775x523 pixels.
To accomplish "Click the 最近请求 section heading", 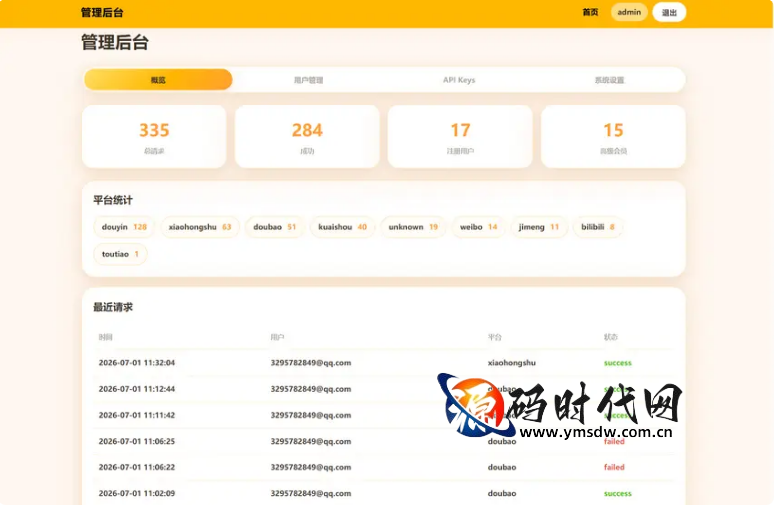I will click(x=113, y=307).
